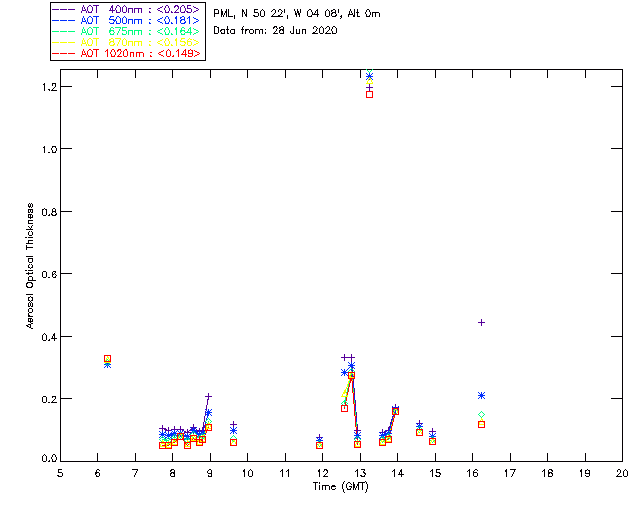Click the y-axis tick label '1.2'
The image size is (640, 512).
pos(49,87)
